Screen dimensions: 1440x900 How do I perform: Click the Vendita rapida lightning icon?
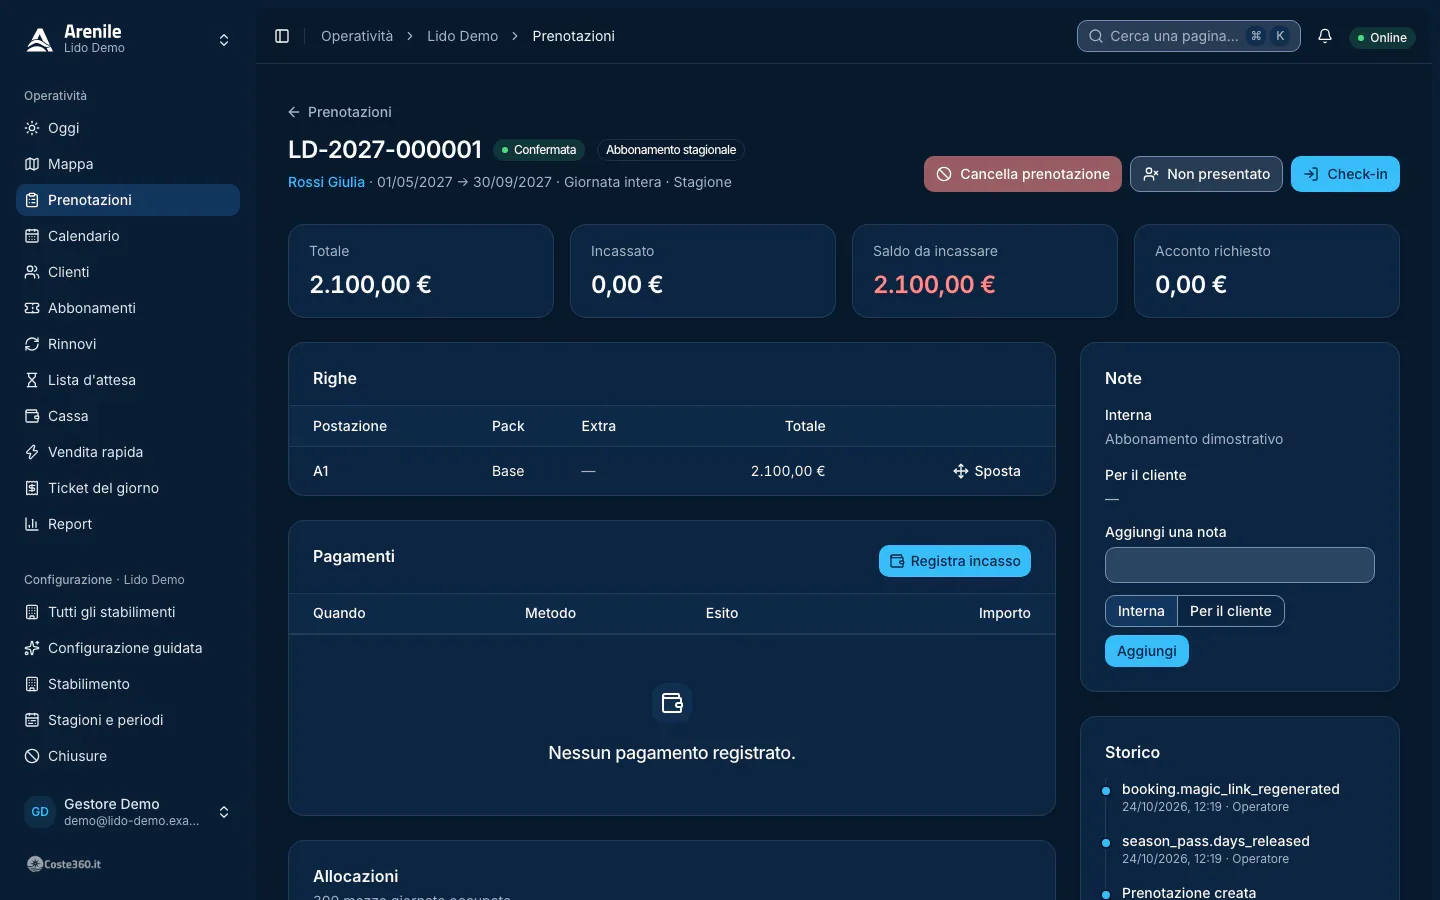point(32,452)
